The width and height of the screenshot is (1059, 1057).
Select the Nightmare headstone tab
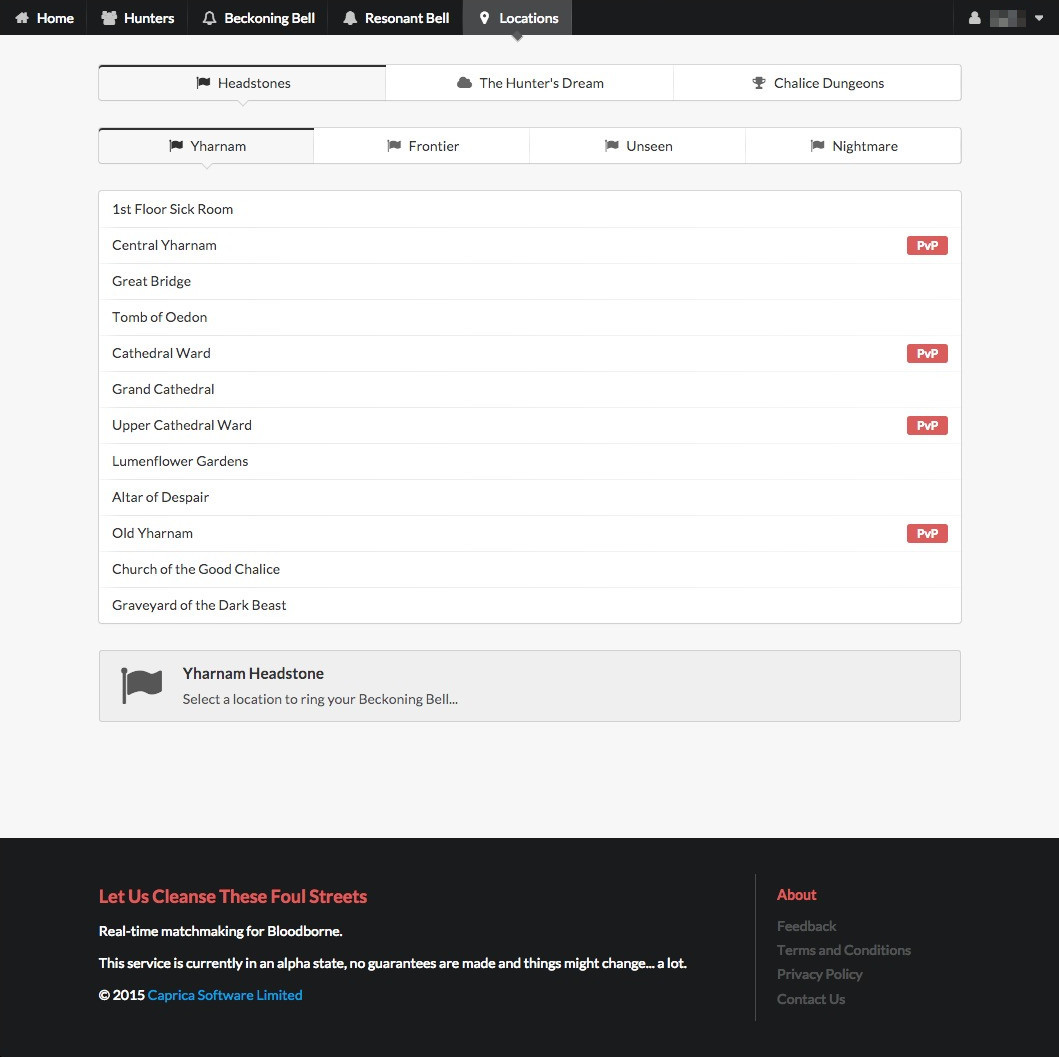[x=853, y=146]
